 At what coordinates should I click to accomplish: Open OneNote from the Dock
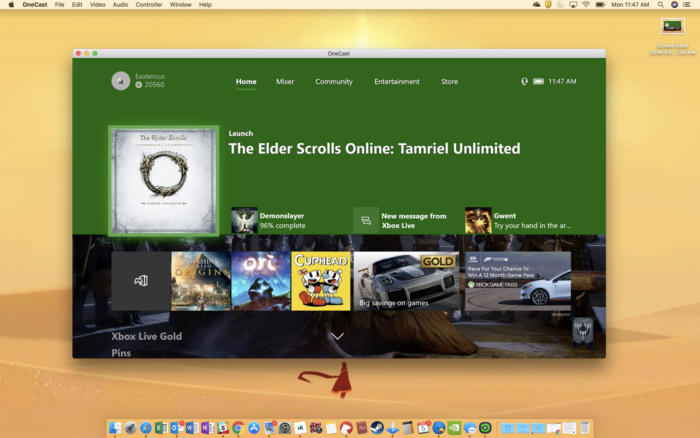tap(207, 428)
